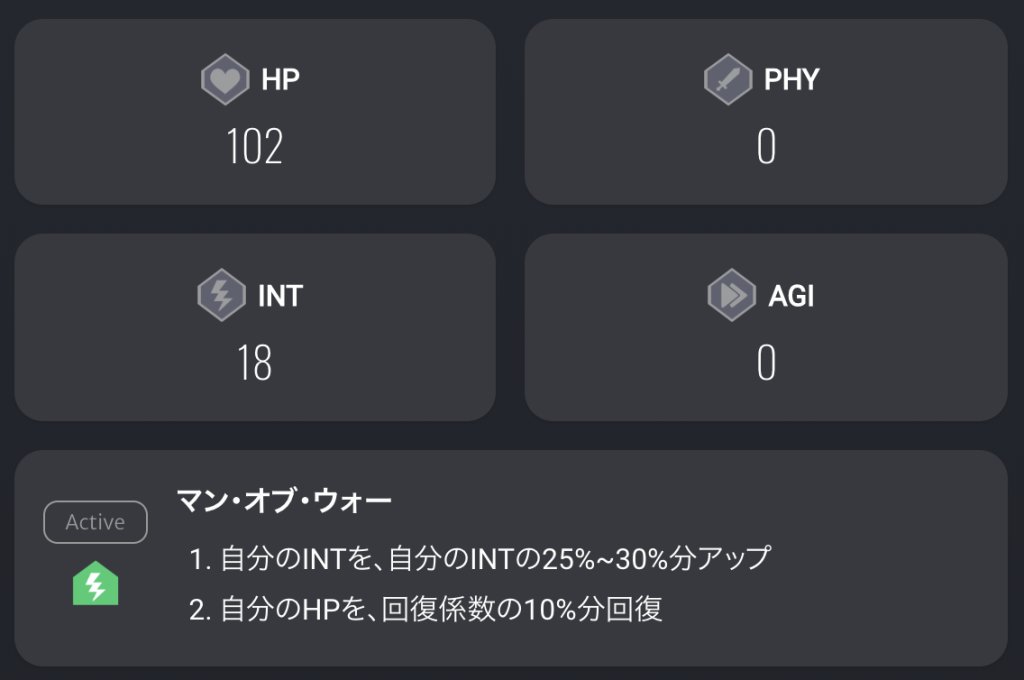Click the "1." list number marker
Screen dimensions: 1024x680
(x=198, y=558)
